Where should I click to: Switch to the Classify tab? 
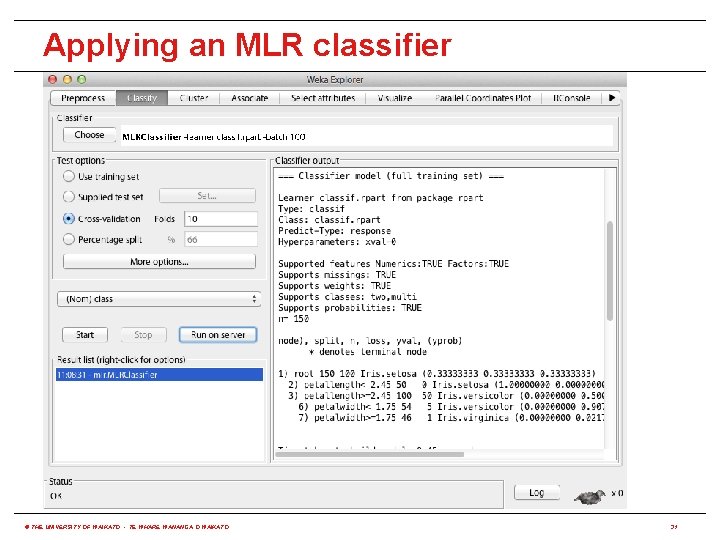[x=142, y=98]
